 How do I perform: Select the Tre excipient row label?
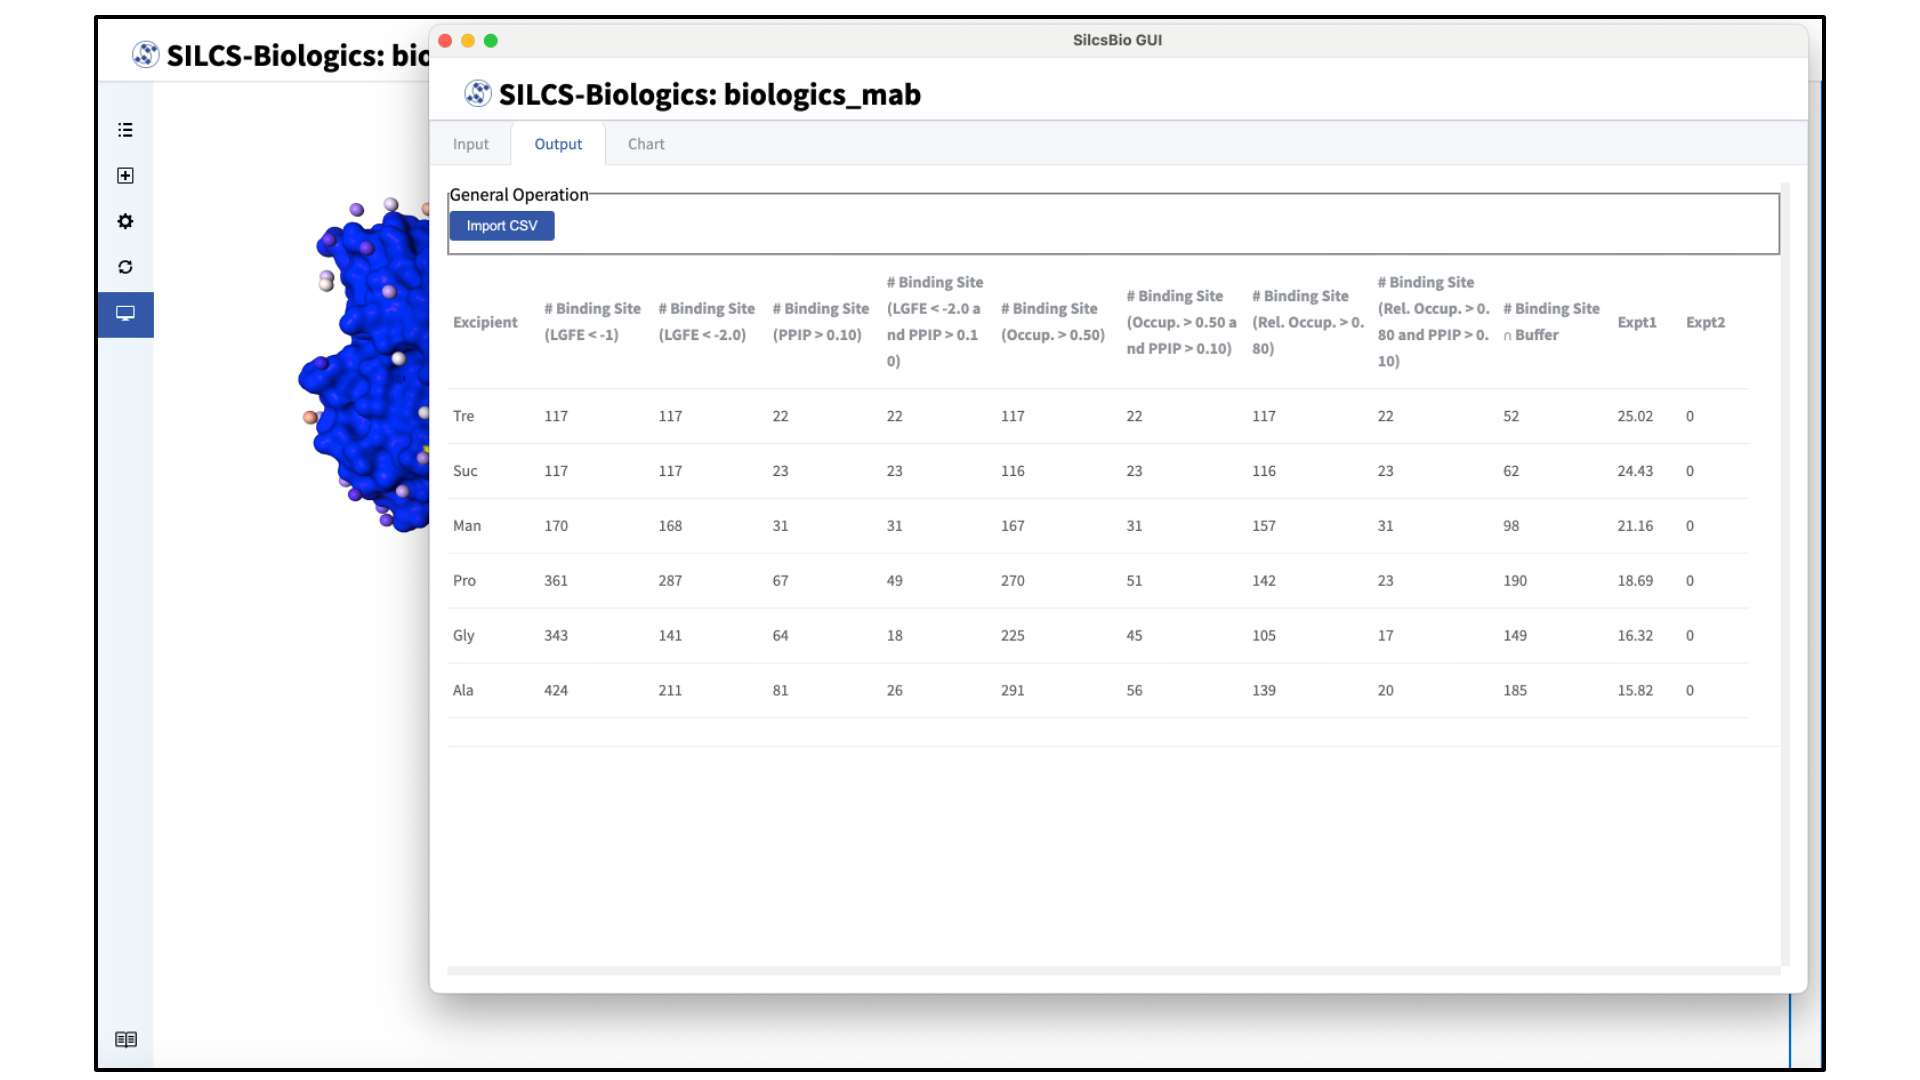click(463, 416)
